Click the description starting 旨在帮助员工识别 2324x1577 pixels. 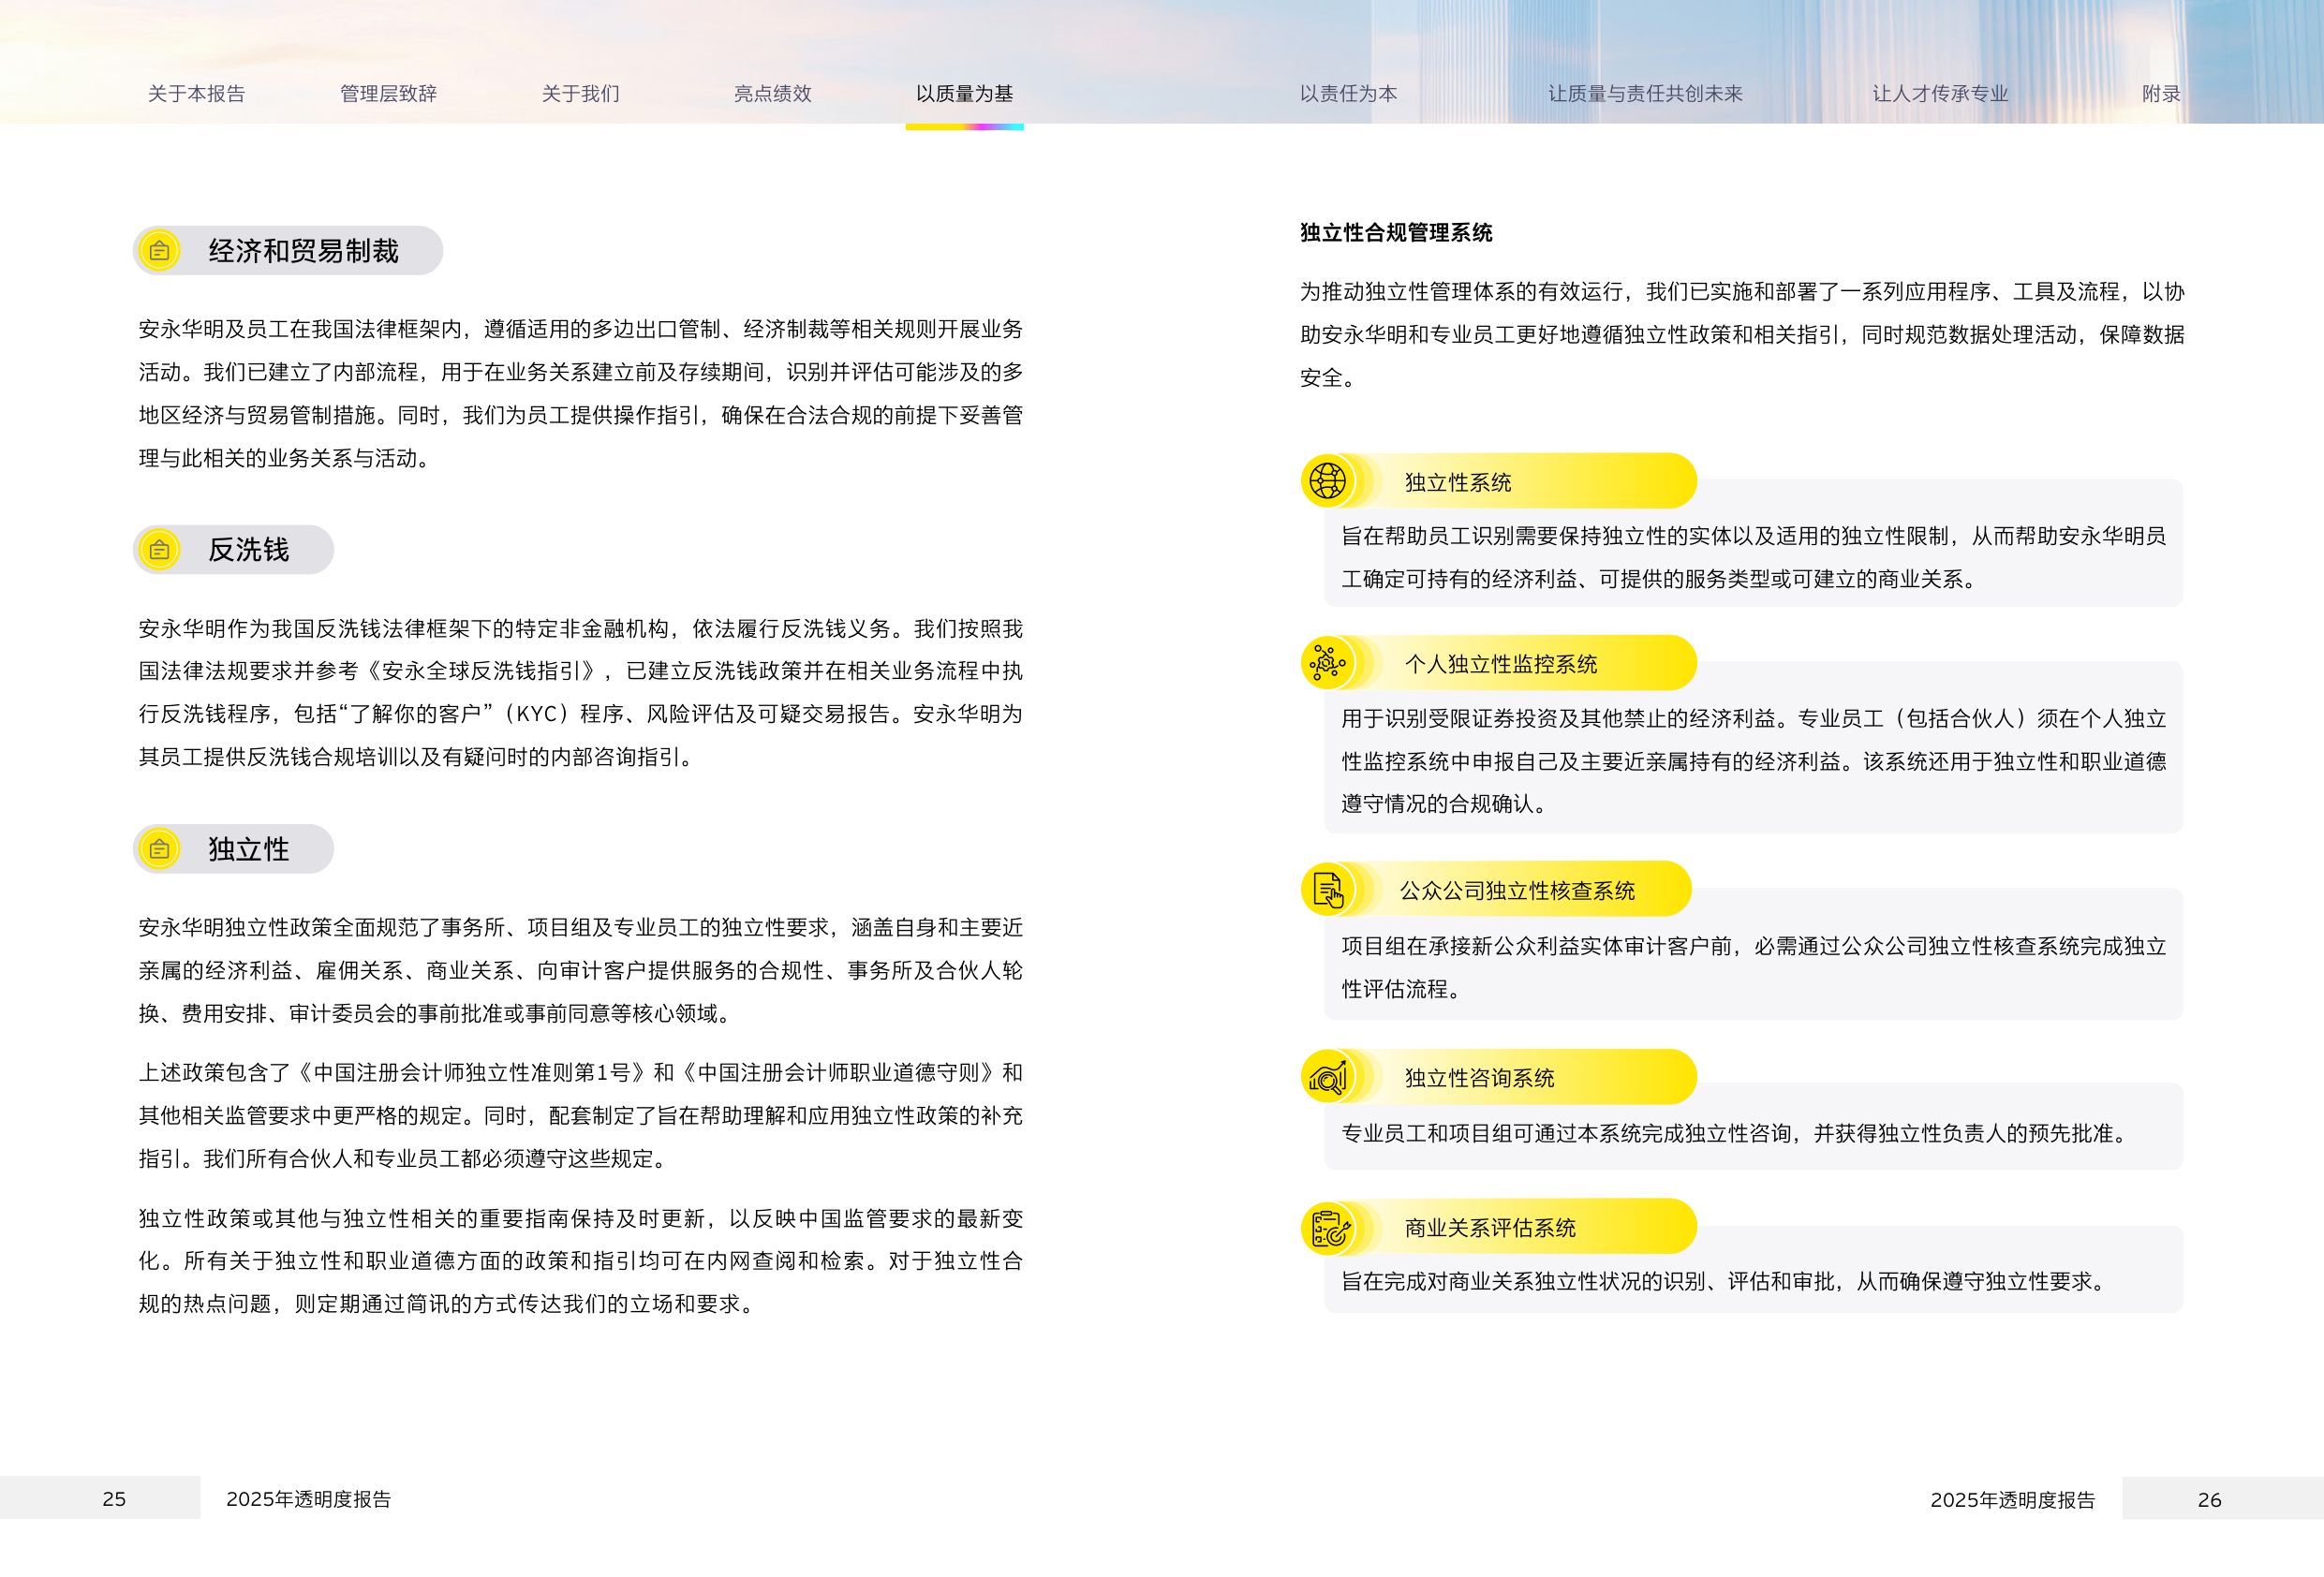coord(1754,557)
